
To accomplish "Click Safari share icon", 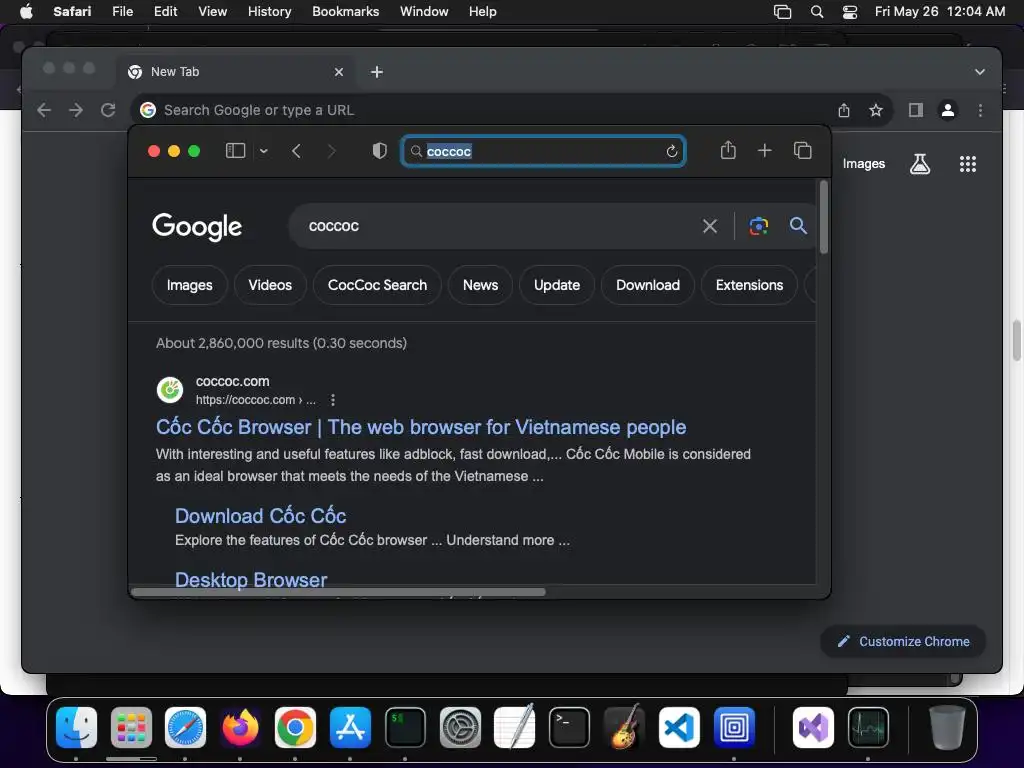I will (728, 150).
